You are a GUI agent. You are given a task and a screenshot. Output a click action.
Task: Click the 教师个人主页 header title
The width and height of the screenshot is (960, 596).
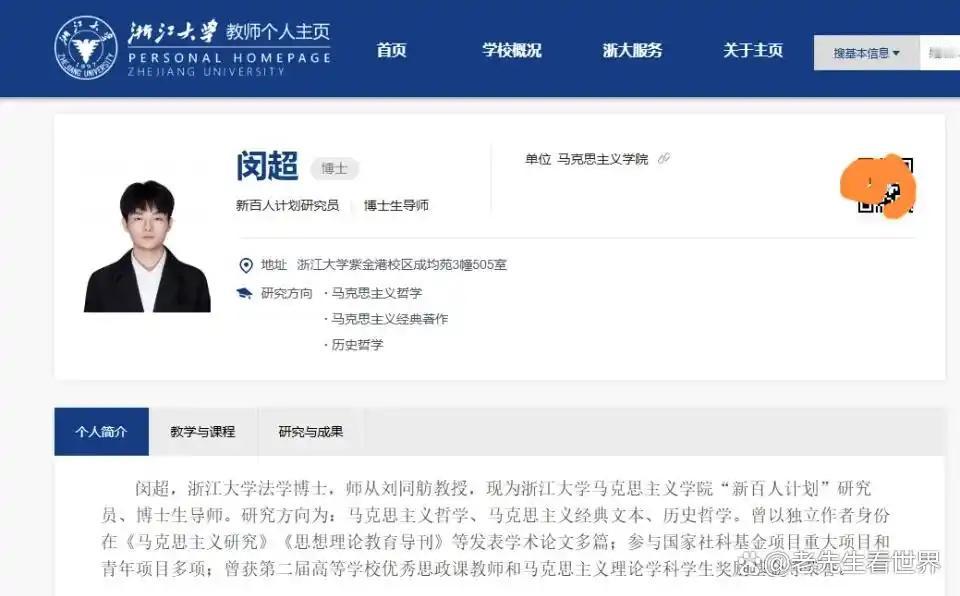(278, 31)
